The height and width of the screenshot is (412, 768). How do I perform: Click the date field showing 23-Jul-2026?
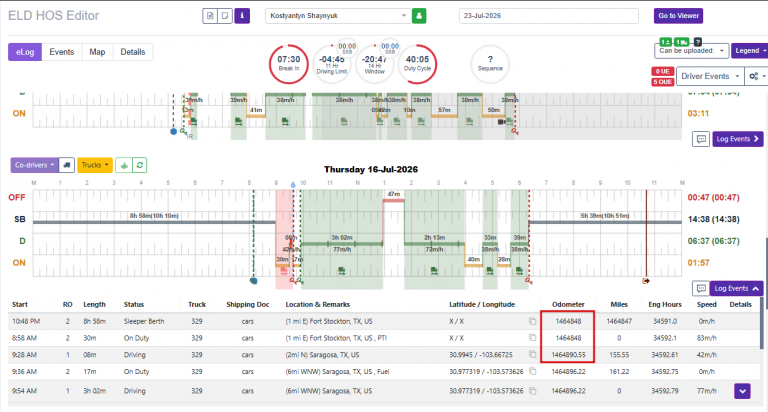pos(549,16)
